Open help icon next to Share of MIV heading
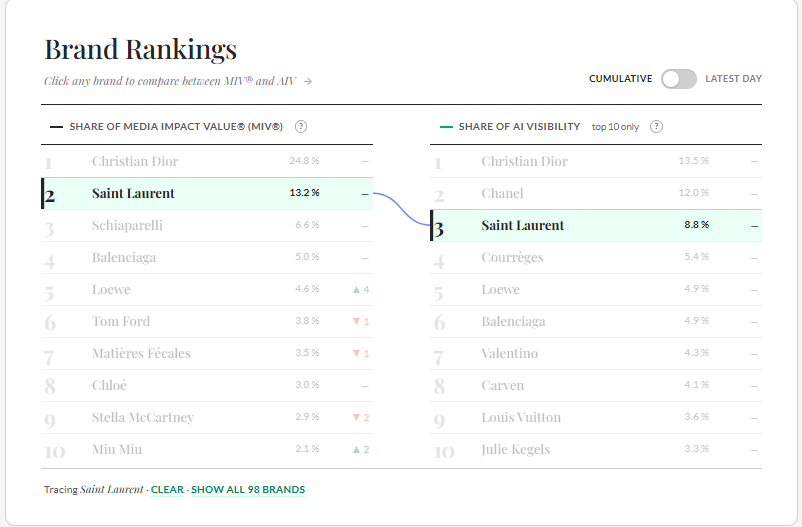Screen dimensions: 802x527 coord(301,126)
